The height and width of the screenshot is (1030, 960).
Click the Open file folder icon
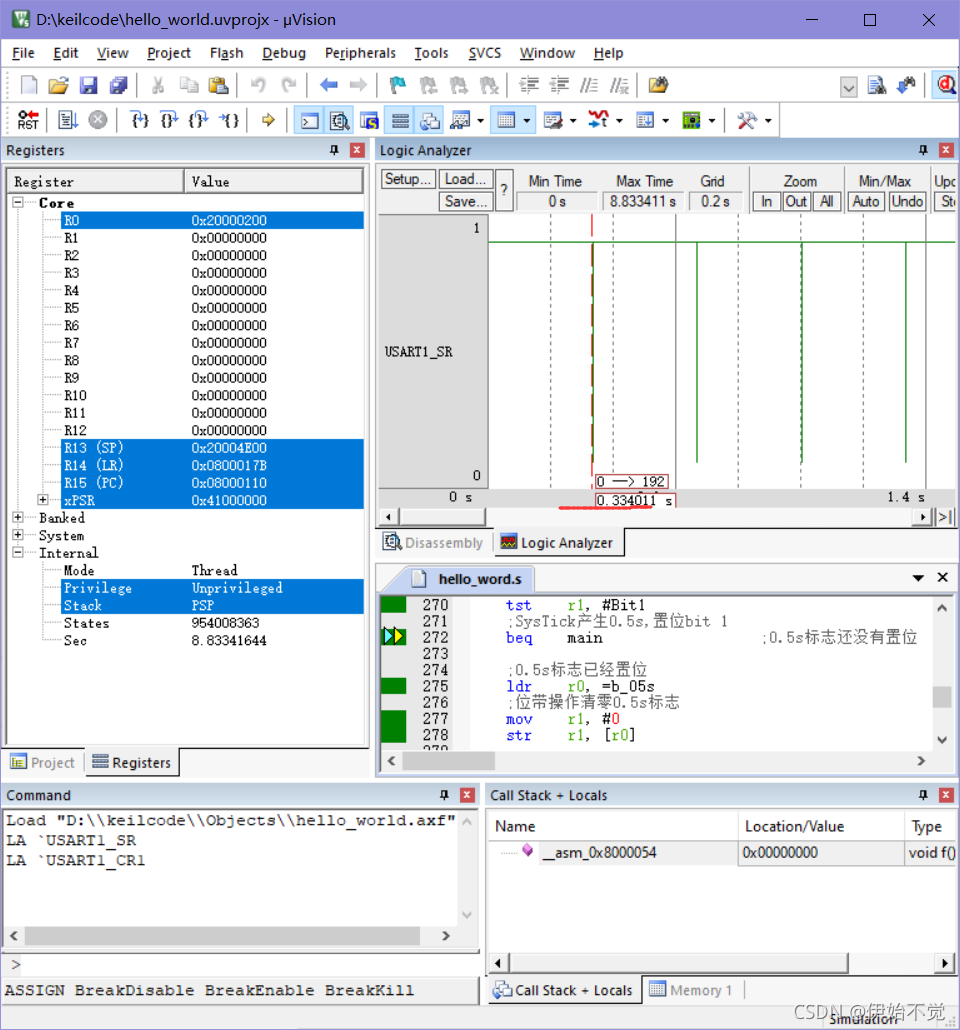[x=58, y=85]
